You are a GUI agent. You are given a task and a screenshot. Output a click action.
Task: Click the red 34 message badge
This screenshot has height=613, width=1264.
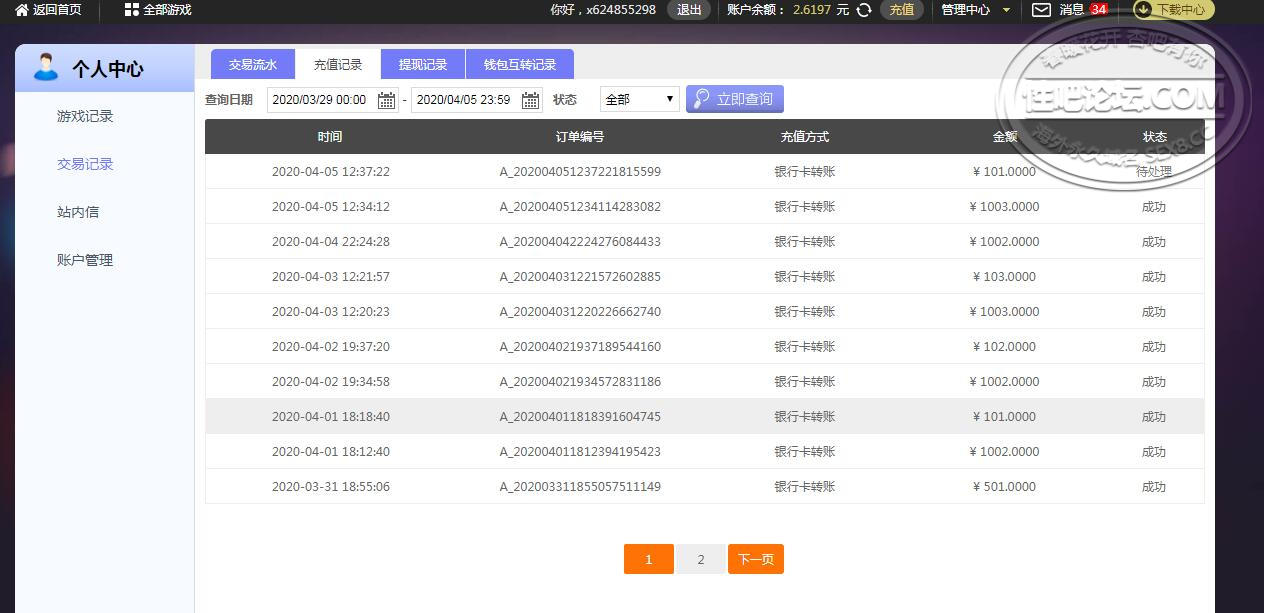coord(1099,10)
